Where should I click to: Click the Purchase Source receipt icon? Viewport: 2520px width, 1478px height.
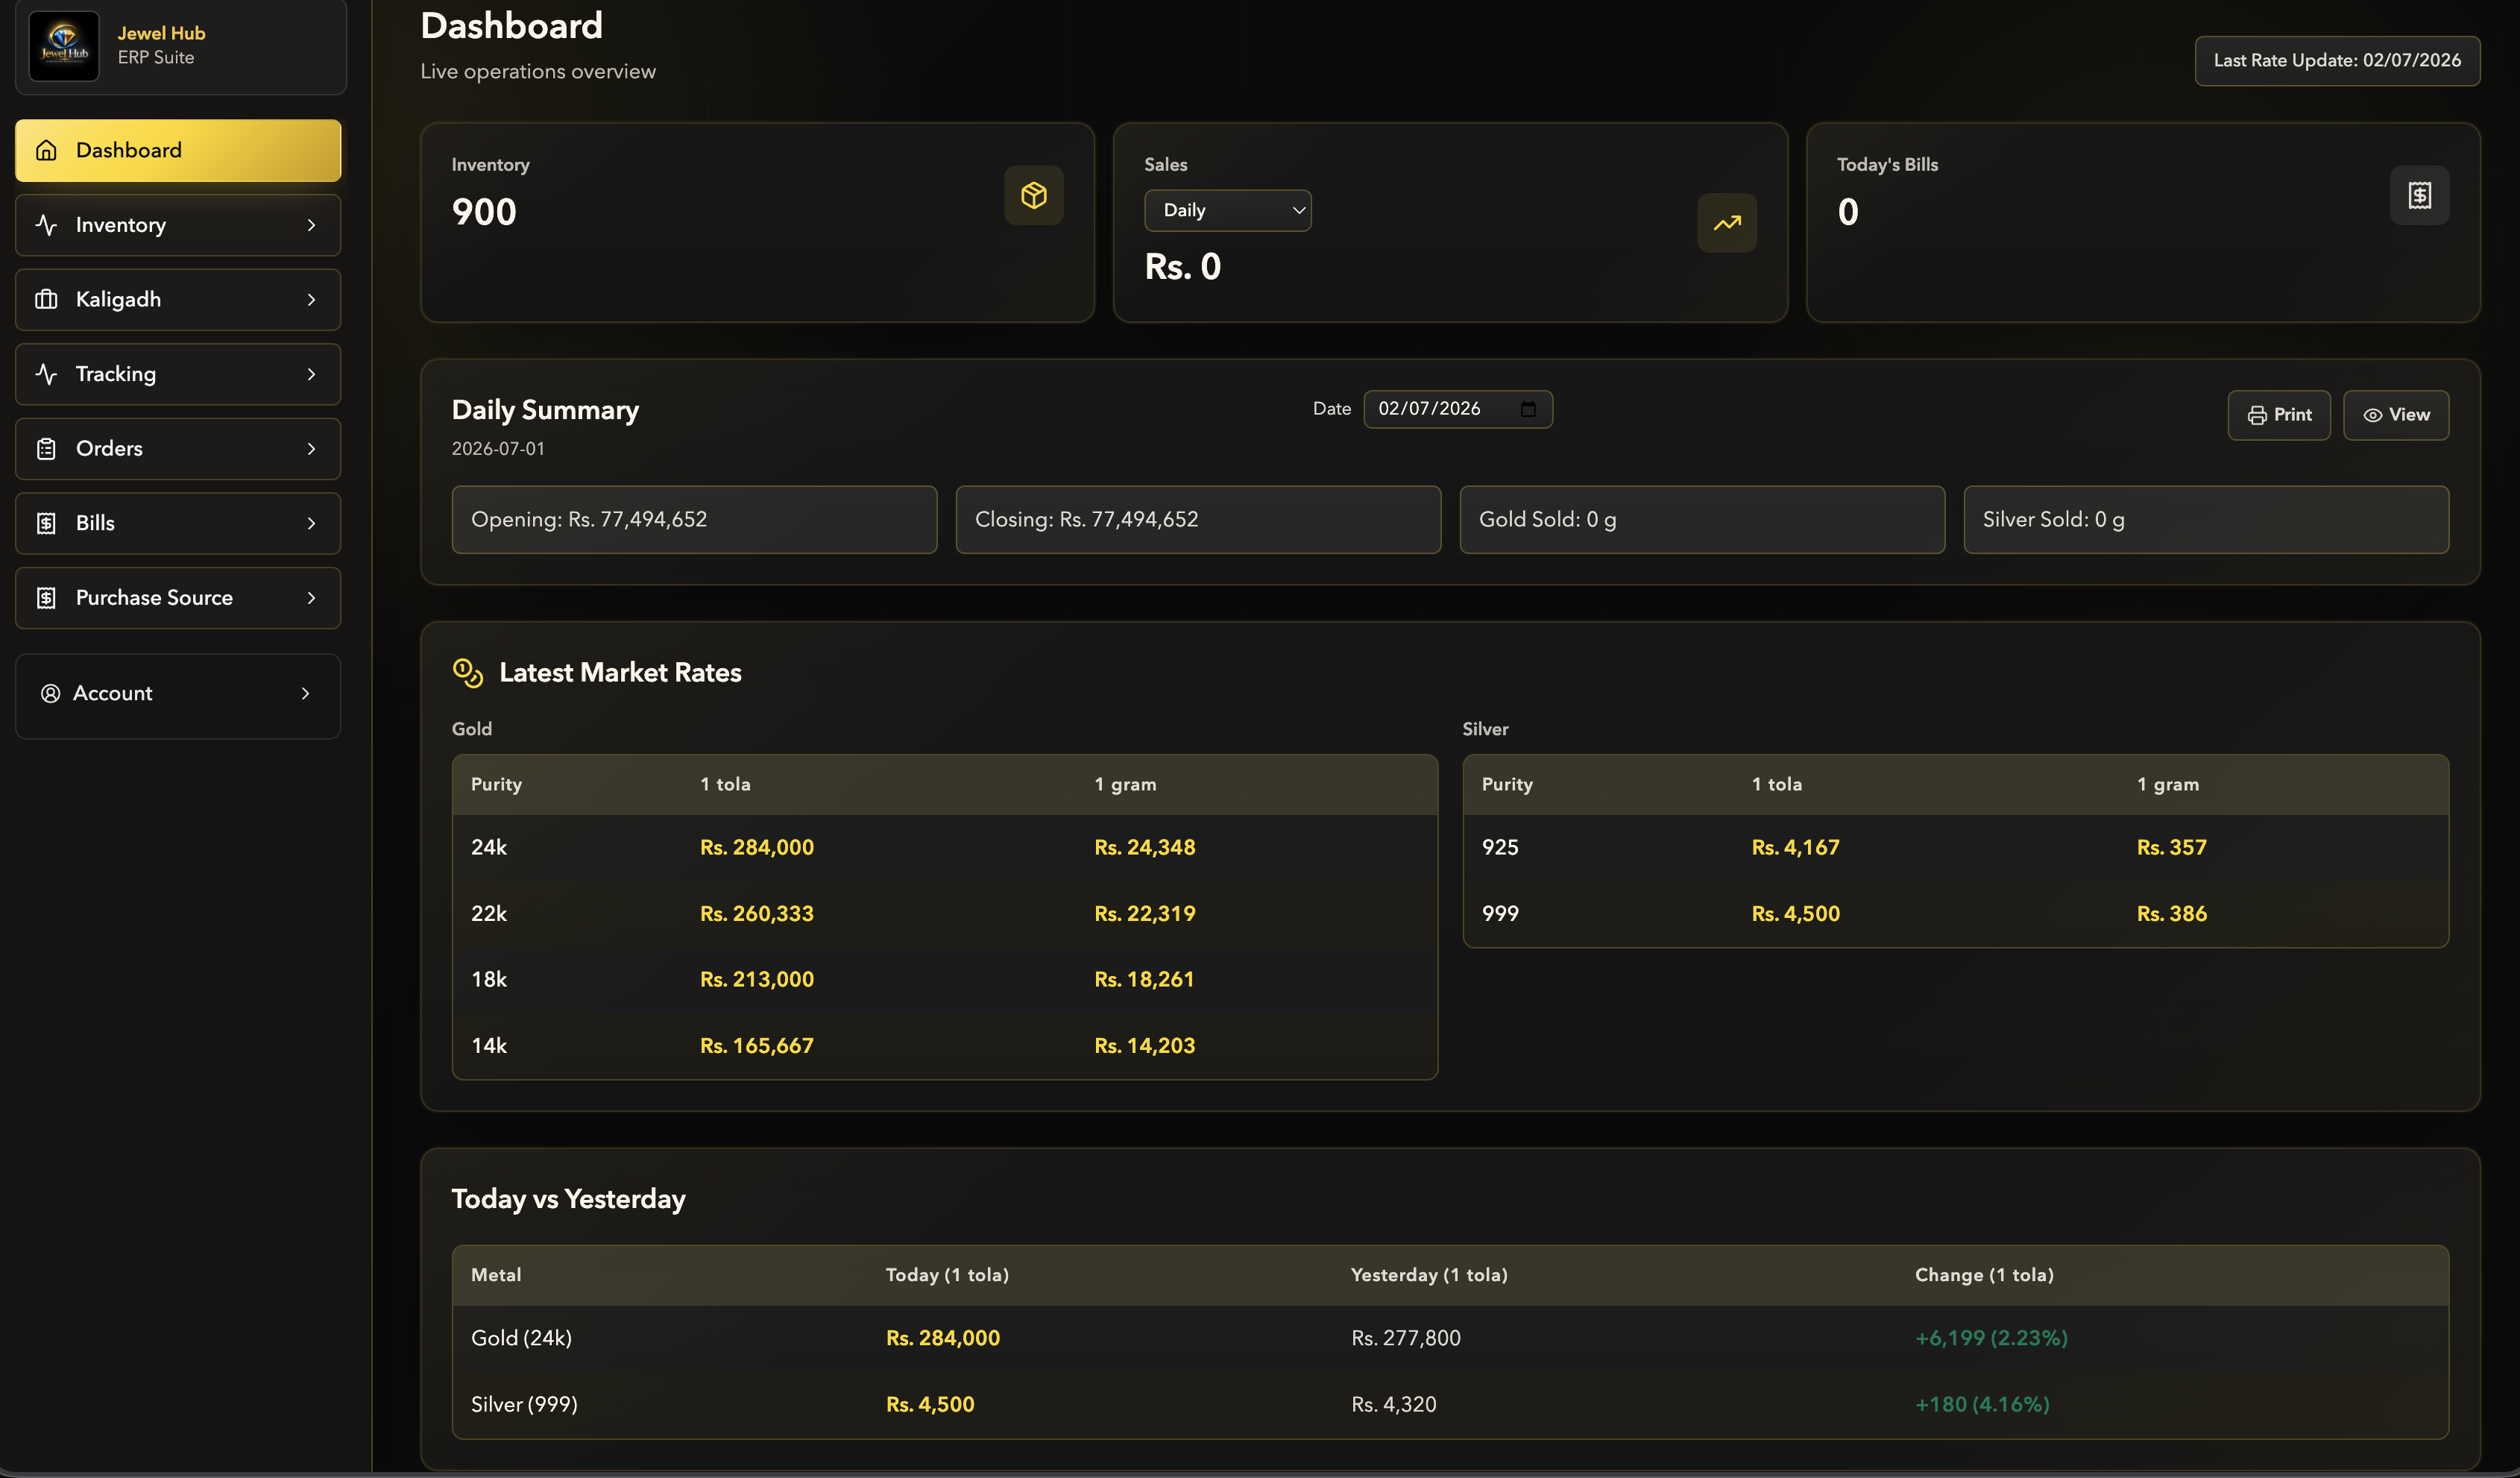(x=46, y=598)
